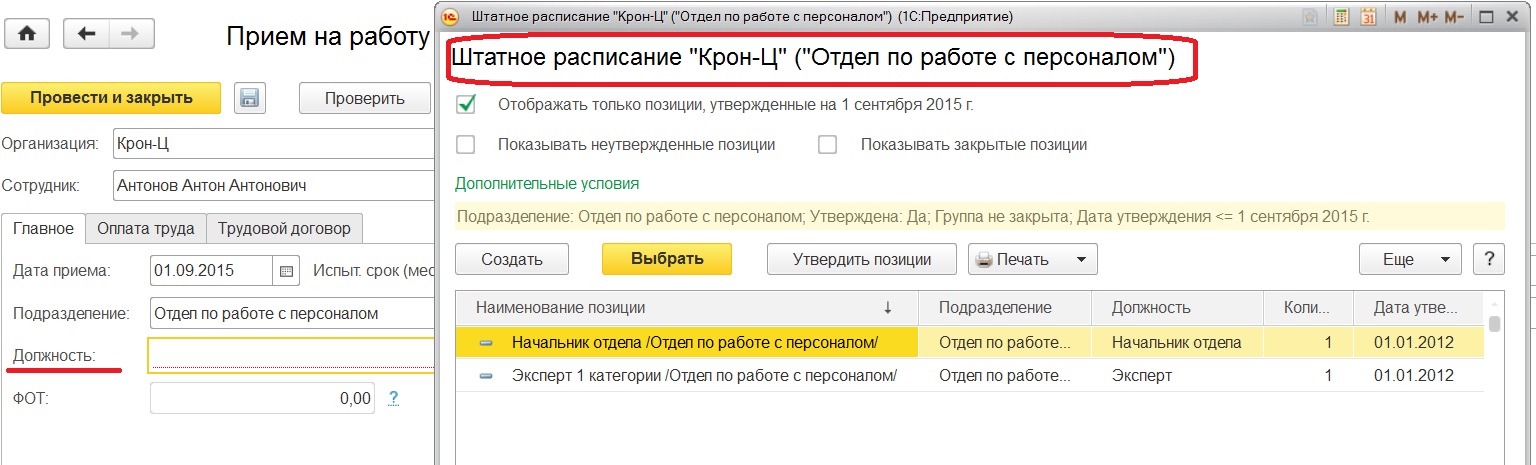This screenshot has height=465, width=1536.
Task: Enable Показывать закрытые позиции
Action: (827, 144)
